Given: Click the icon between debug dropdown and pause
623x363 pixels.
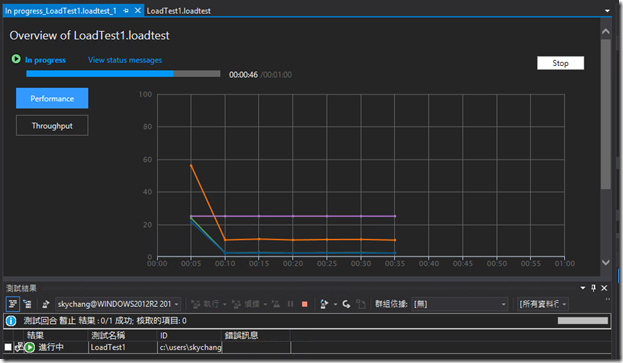Looking at the screenshot, I should (276, 304).
